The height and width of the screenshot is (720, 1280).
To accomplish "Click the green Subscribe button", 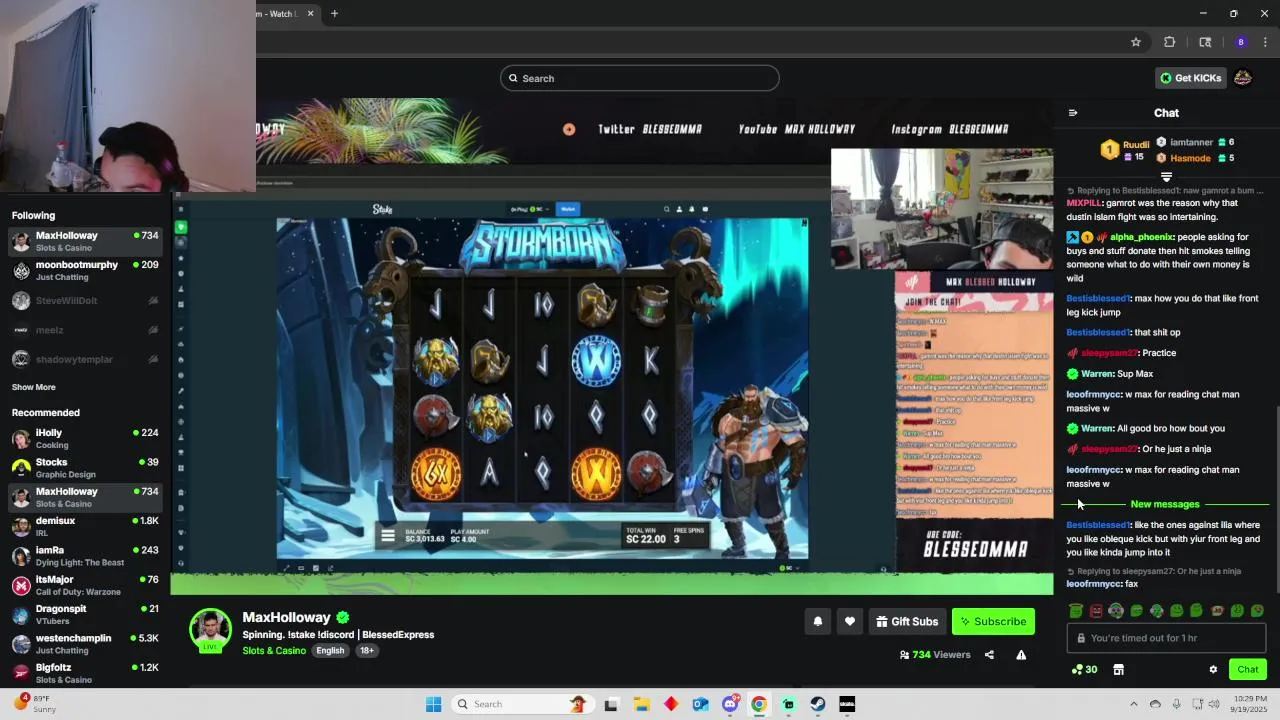I will click(x=993, y=621).
